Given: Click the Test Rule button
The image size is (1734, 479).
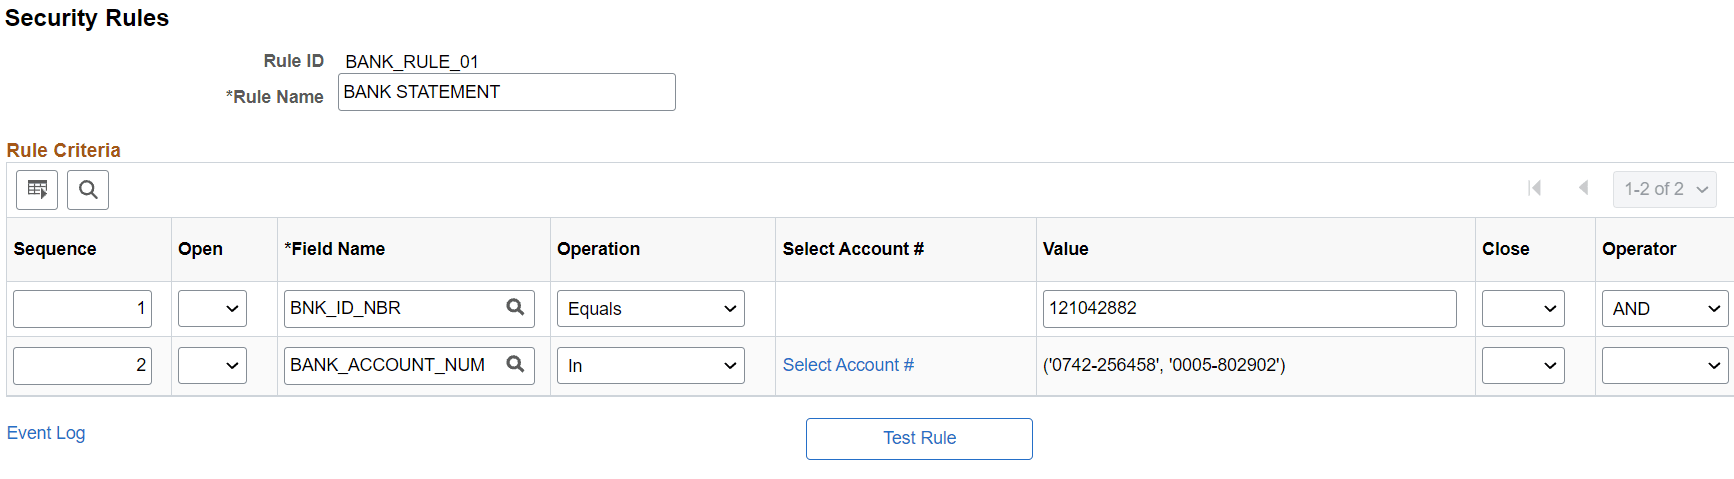Looking at the screenshot, I should pos(919,439).
